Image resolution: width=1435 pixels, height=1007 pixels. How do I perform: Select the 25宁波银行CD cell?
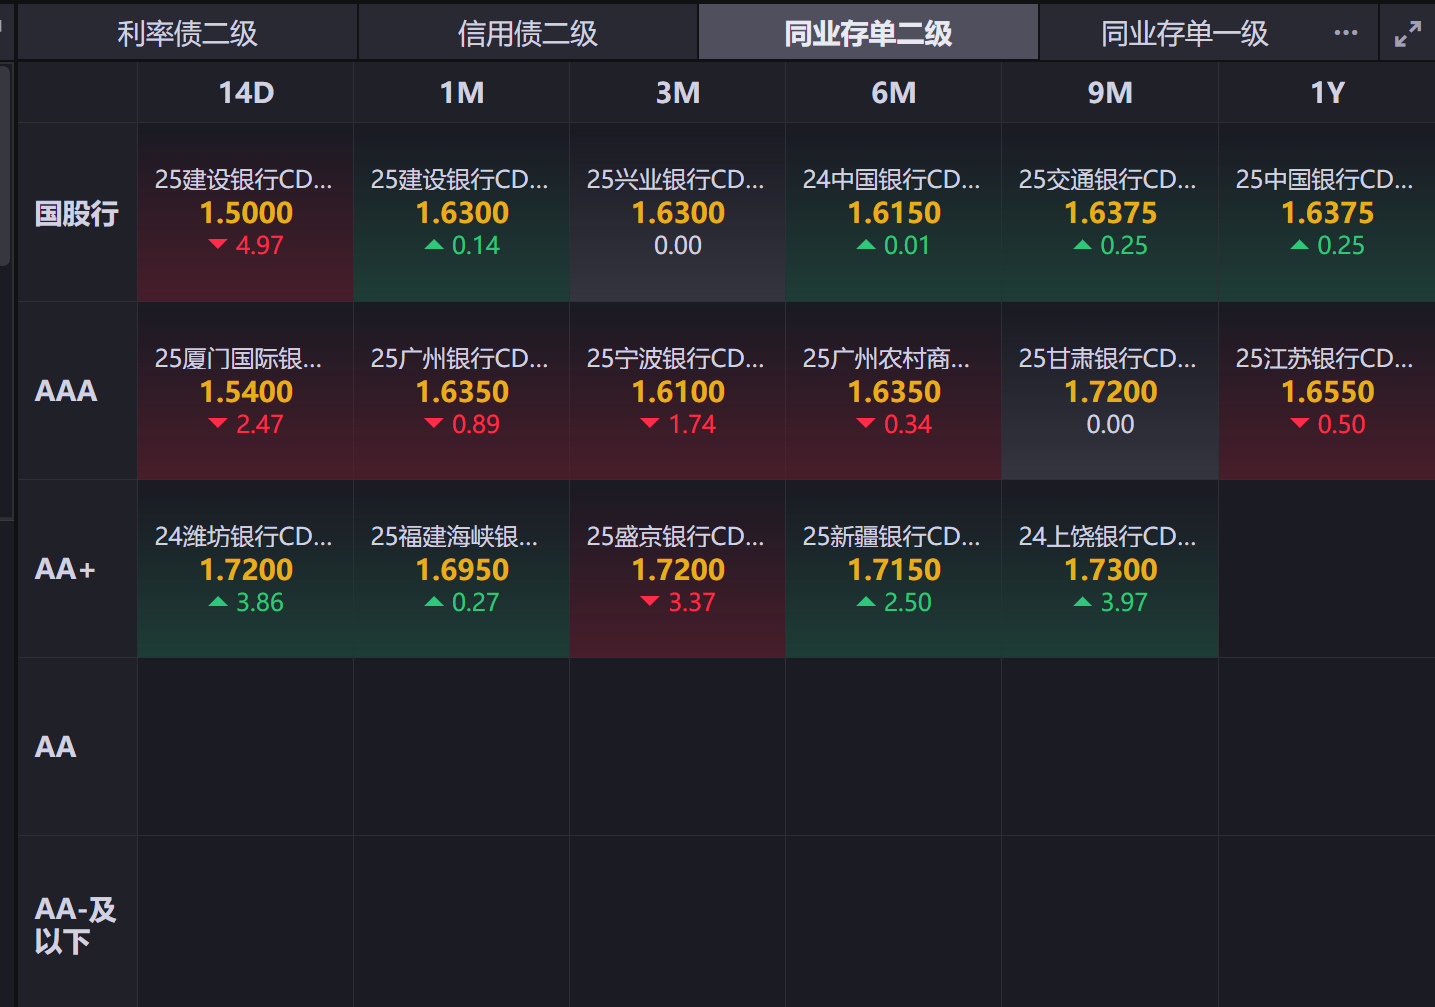678,391
